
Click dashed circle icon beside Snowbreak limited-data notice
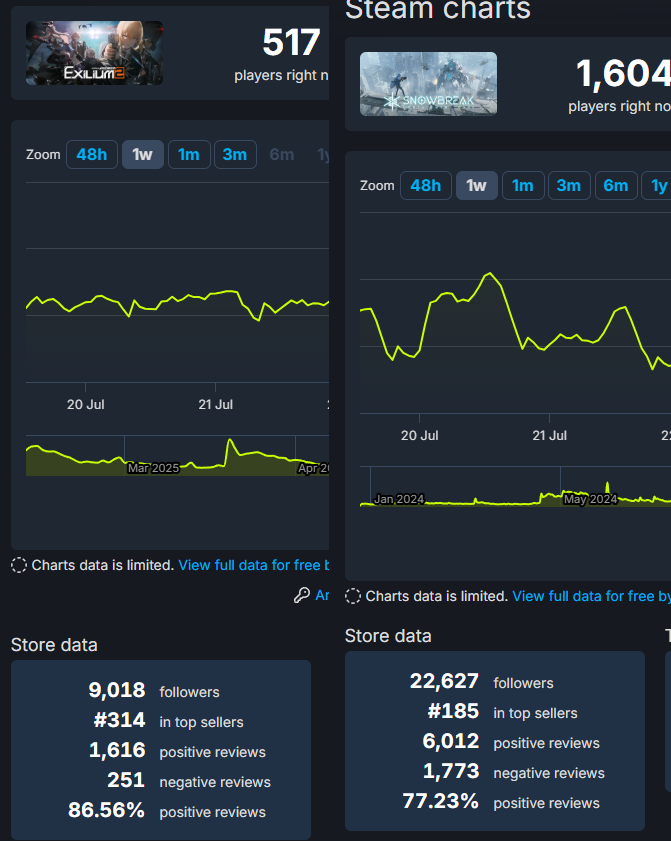click(353, 596)
